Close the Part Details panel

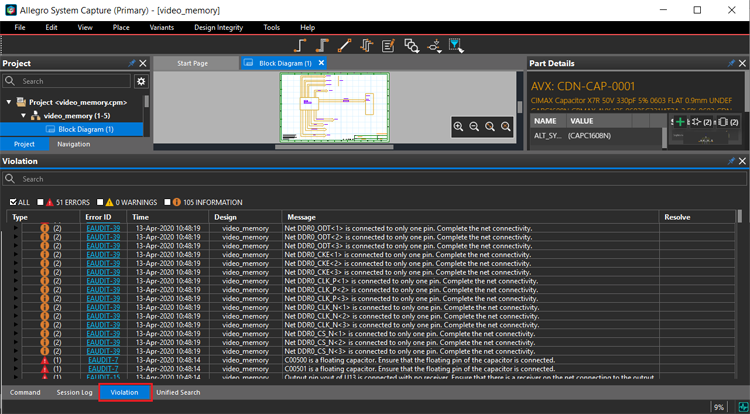pos(742,64)
